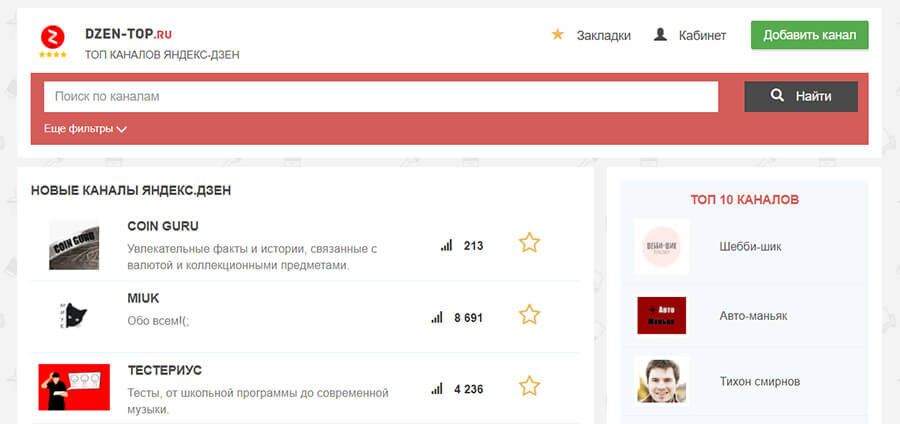Image resolution: width=900 pixels, height=424 pixels.
Task: Toggle the star bookmark for MIUK
Action: pyautogui.click(x=529, y=314)
